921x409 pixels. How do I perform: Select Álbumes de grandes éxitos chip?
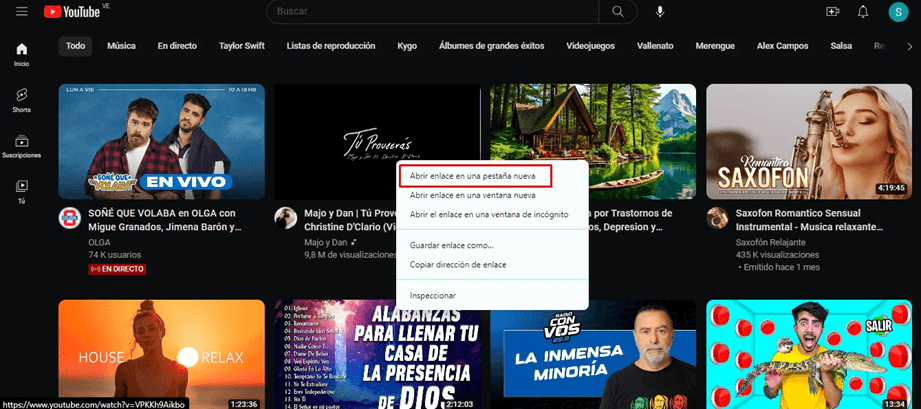492,46
